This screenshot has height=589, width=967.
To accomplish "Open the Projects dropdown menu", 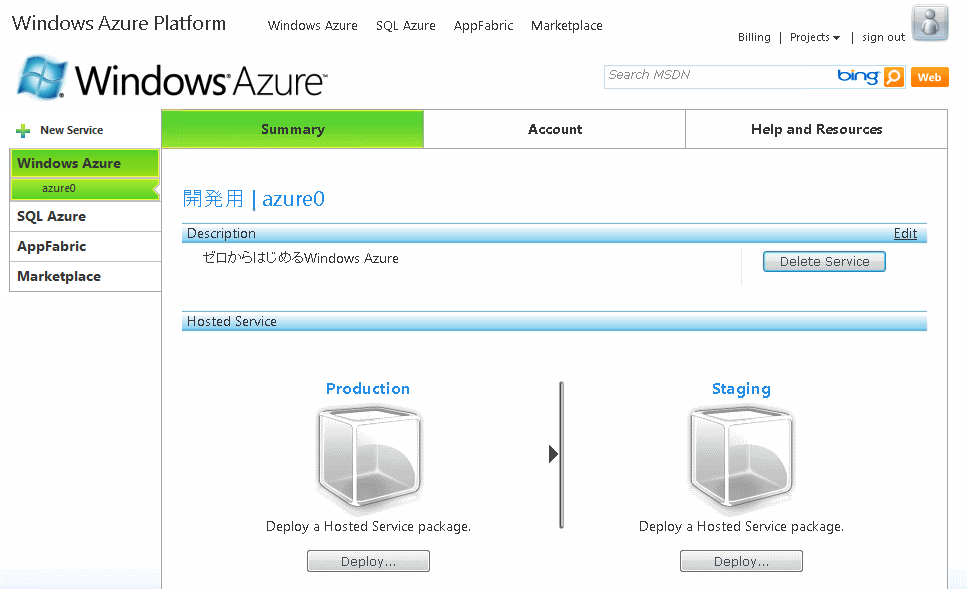I will (815, 37).
